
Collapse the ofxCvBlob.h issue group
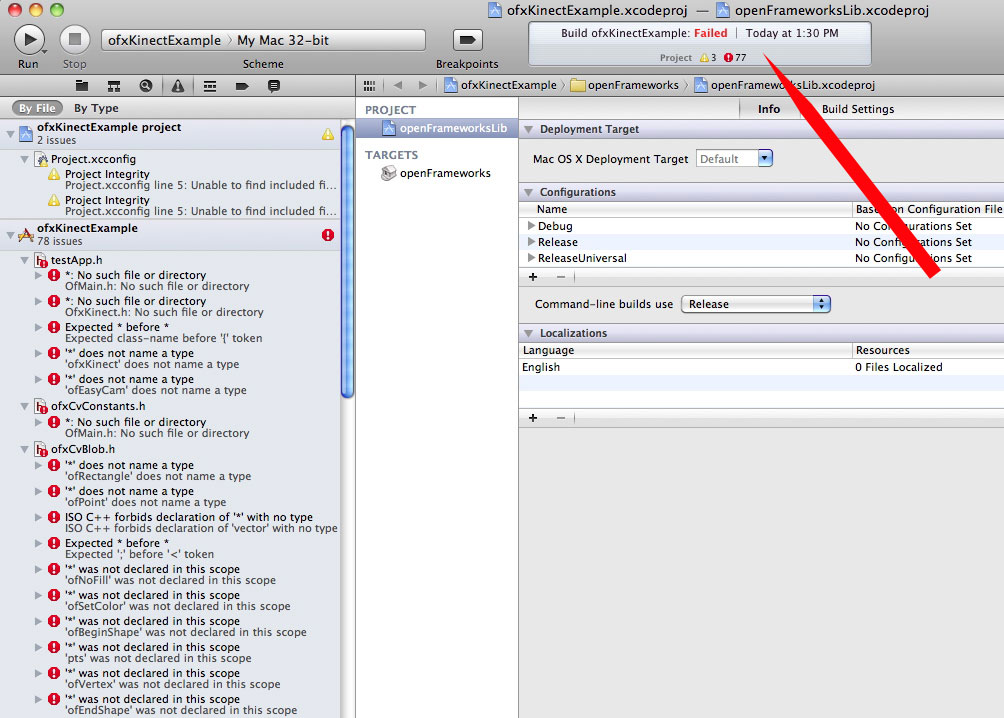[x=24, y=449]
